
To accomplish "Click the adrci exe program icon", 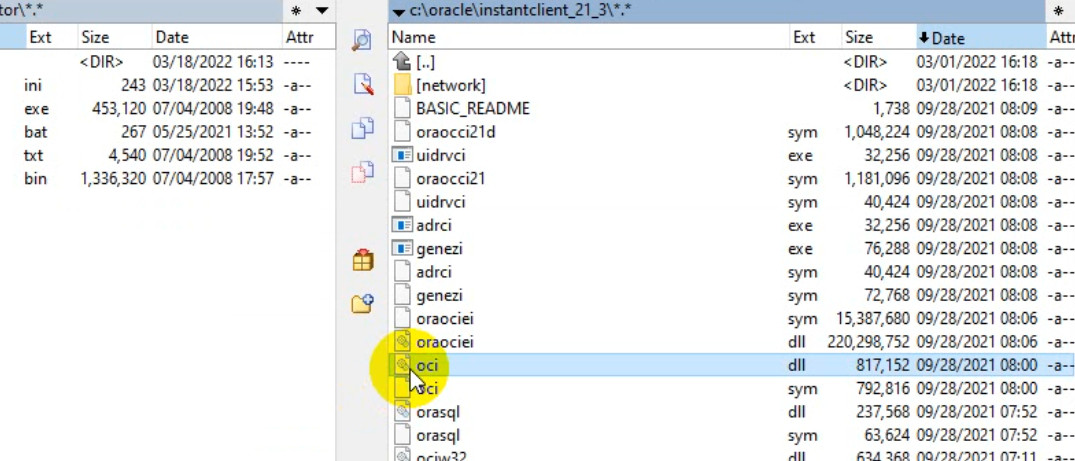I will pos(402,225).
